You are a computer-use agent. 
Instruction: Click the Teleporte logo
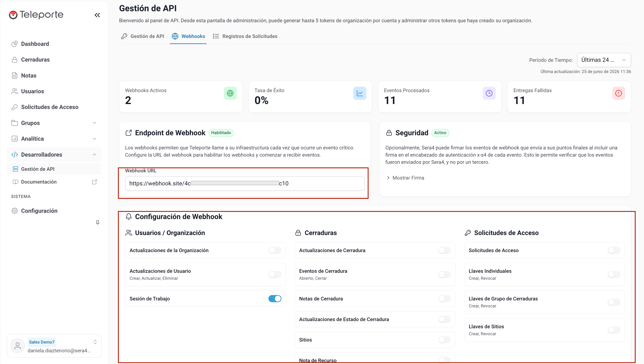pyautogui.click(x=36, y=15)
